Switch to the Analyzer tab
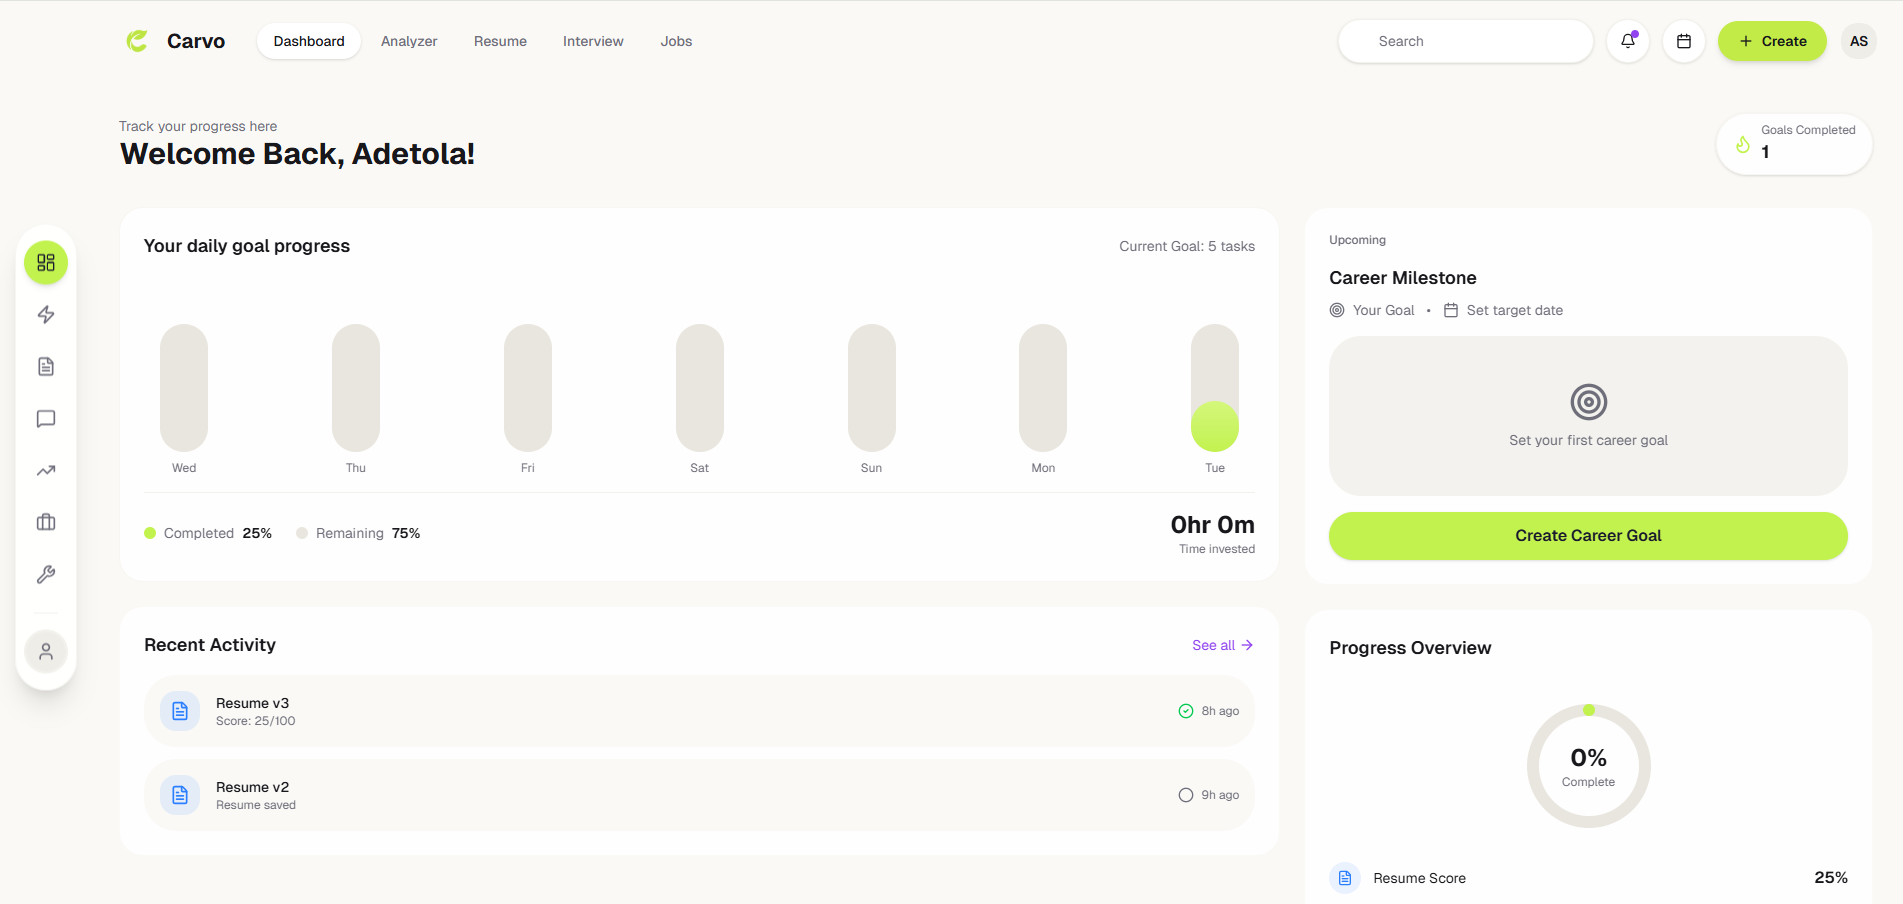Screen dimensions: 1903x904 [409, 41]
